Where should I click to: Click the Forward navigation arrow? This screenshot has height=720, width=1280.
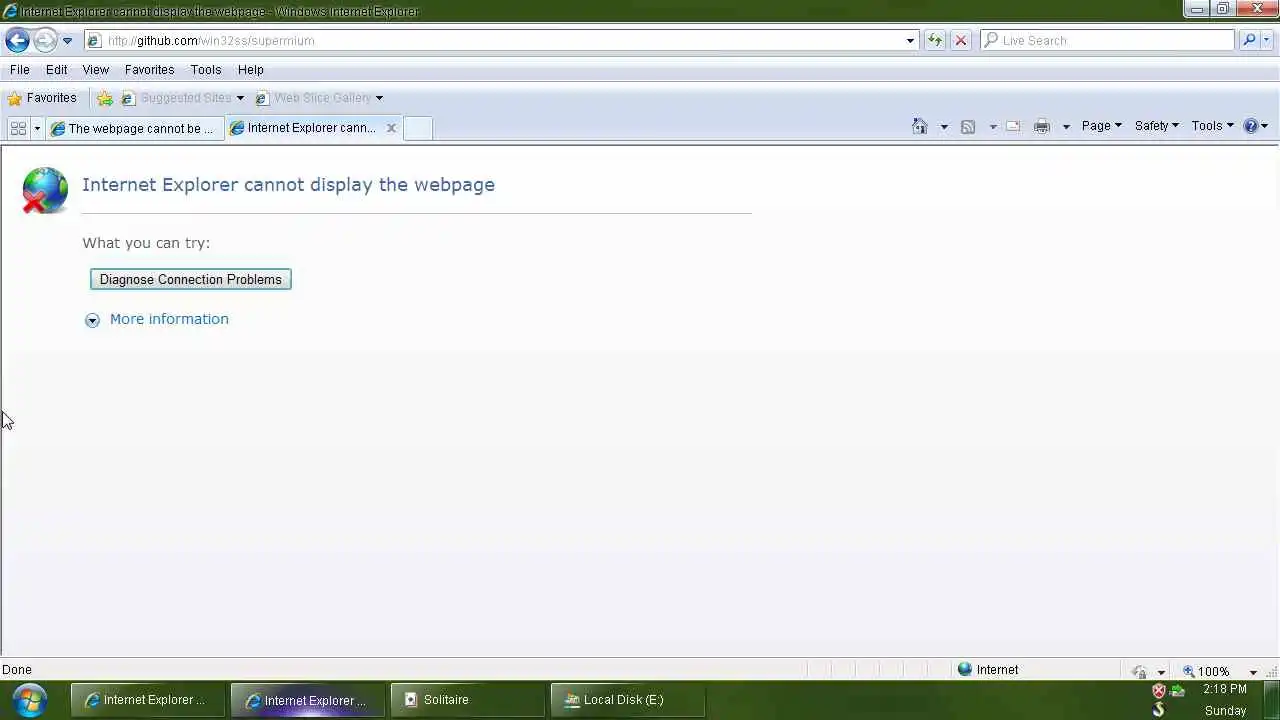45,40
